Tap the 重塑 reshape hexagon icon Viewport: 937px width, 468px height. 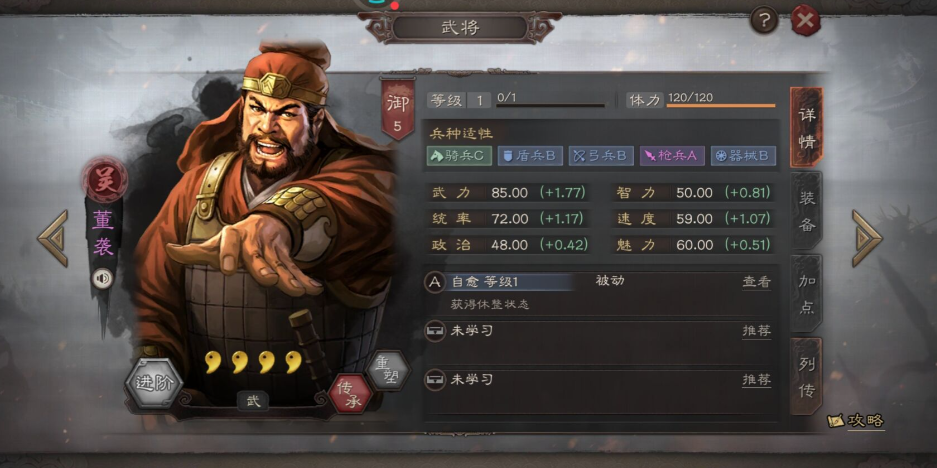point(389,370)
